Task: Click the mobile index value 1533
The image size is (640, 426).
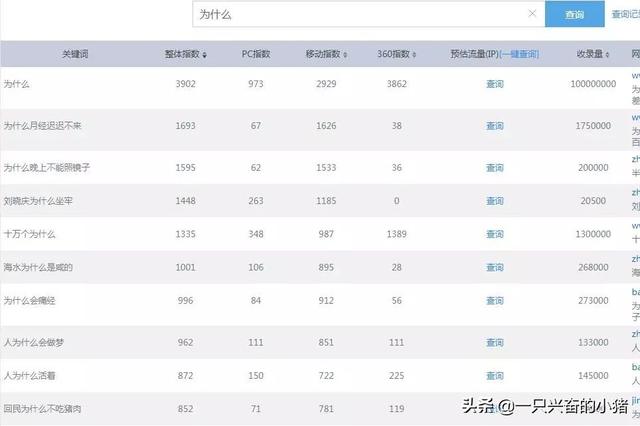Action: (326, 168)
